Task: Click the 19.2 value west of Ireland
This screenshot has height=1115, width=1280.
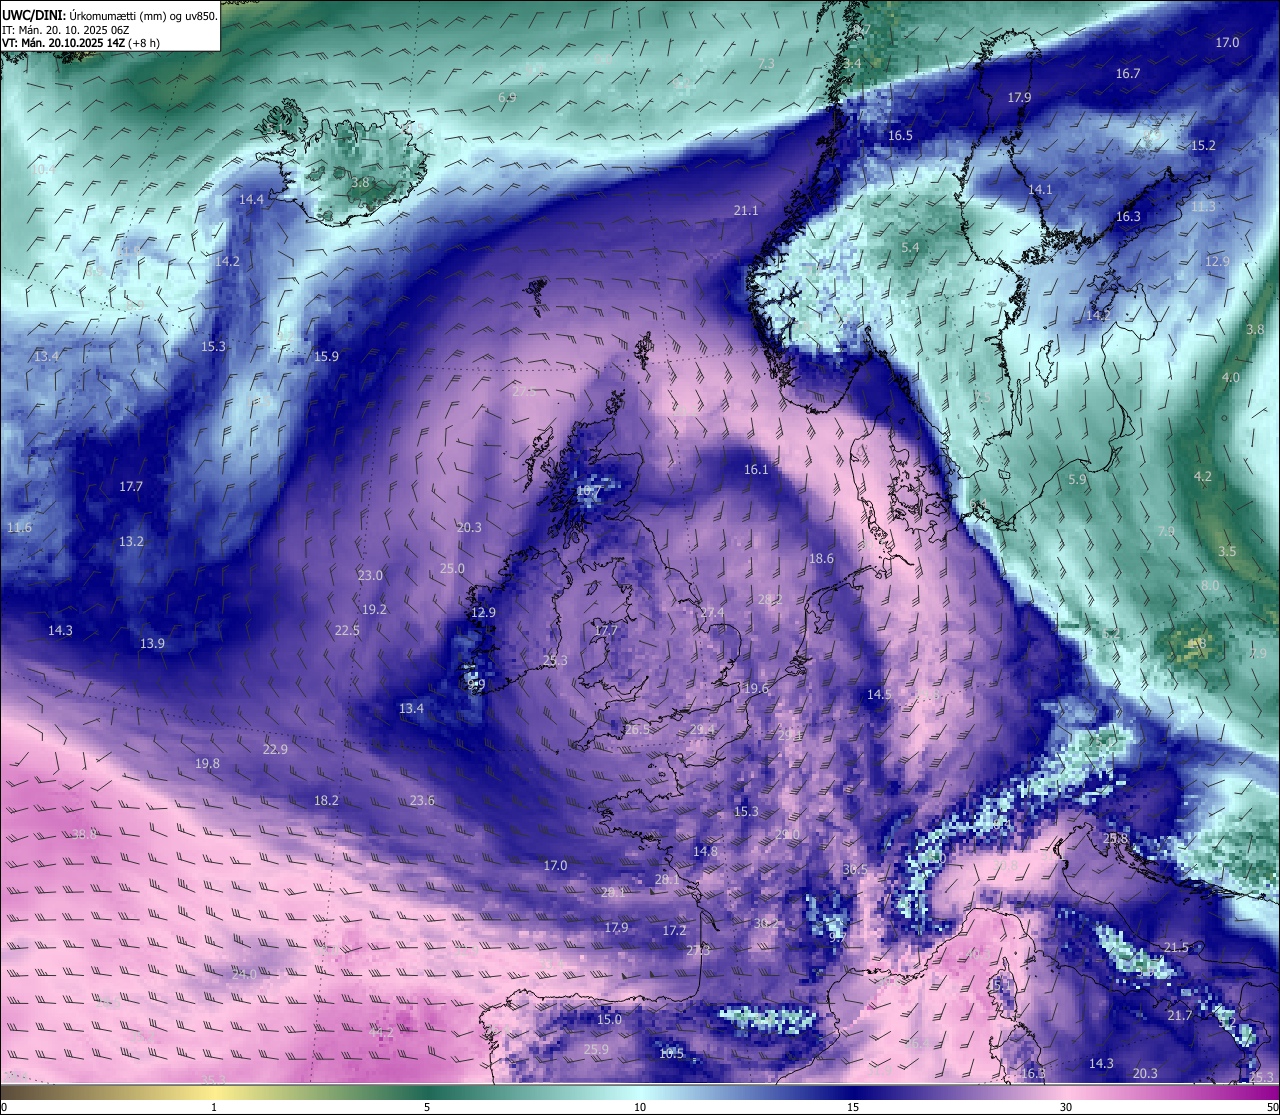Action: 374,609
